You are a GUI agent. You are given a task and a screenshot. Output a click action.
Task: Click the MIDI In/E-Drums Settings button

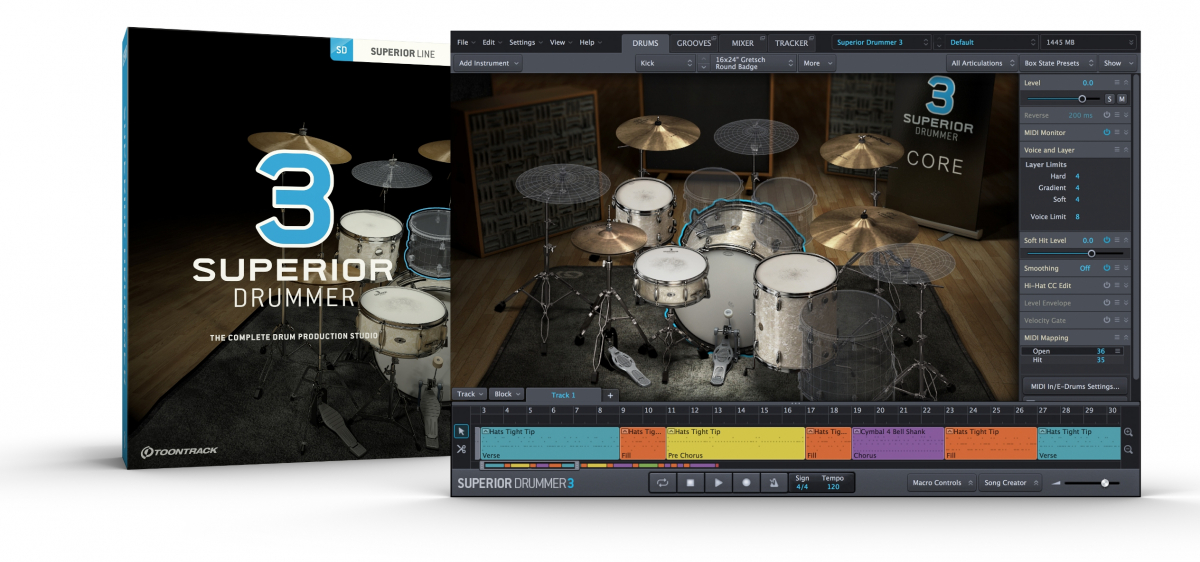[1074, 386]
